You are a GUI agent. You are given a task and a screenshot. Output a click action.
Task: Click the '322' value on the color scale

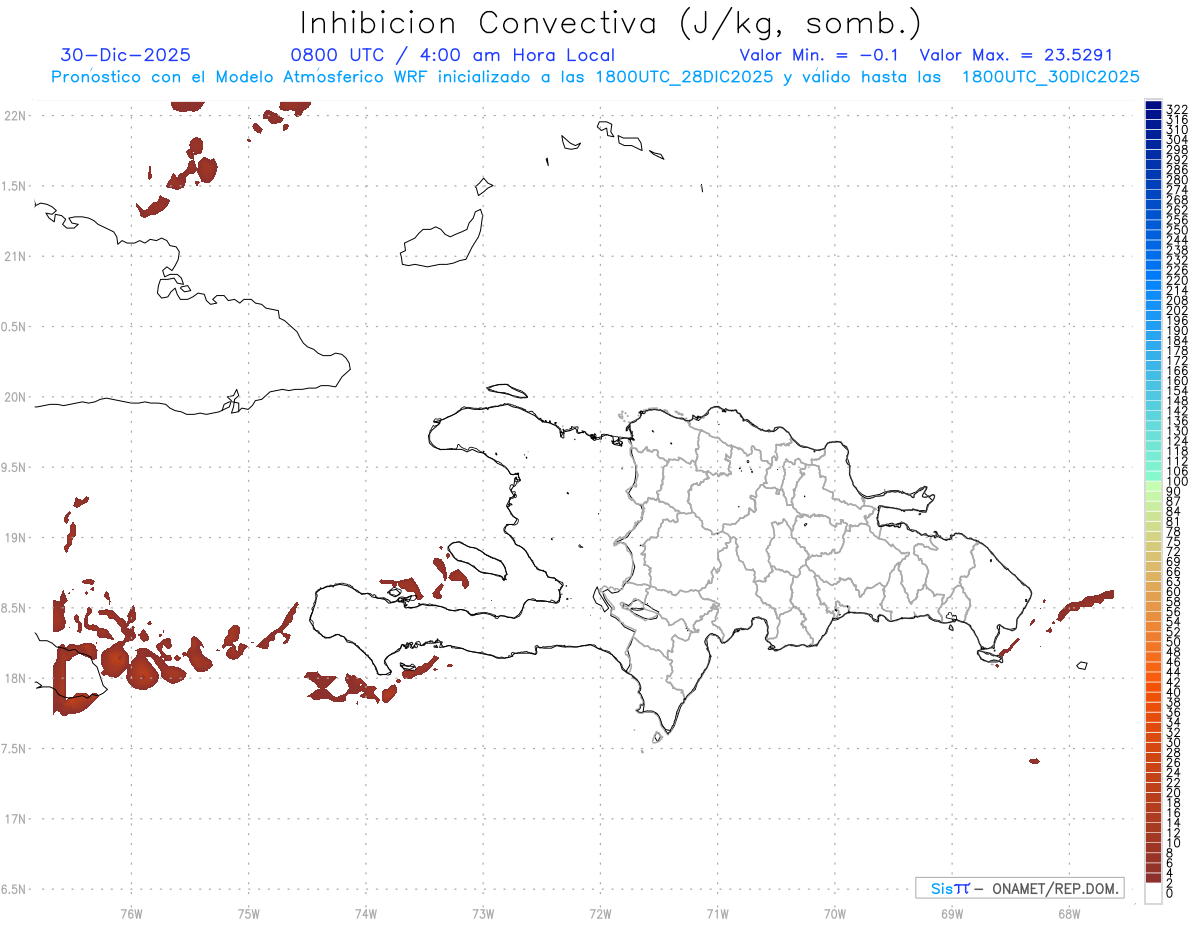pos(1176,109)
